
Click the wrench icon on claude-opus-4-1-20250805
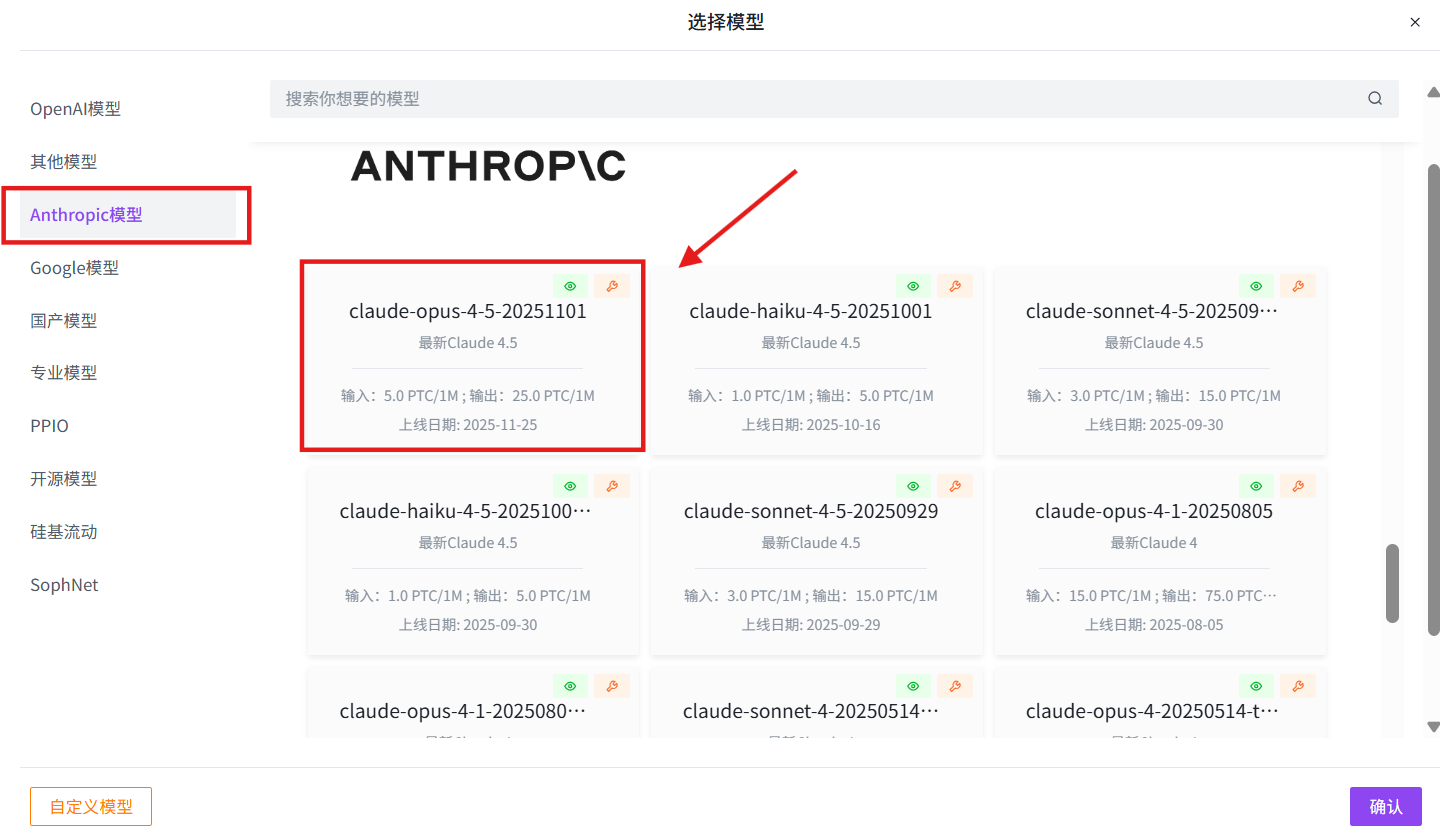[x=1298, y=485]
